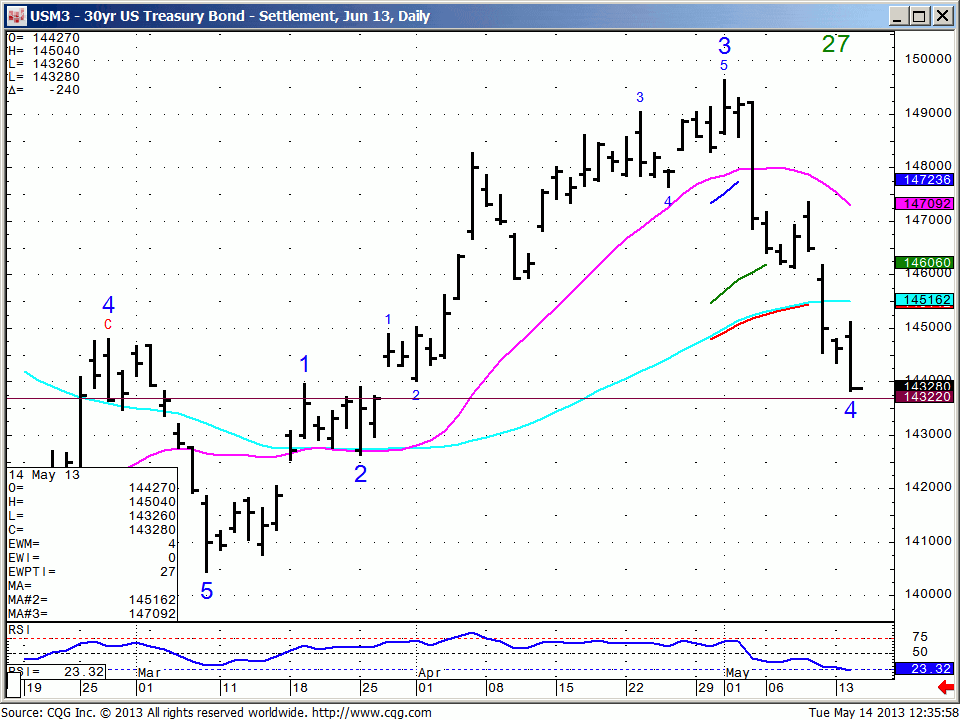Select the magenta 147092 moving average tag
The image size is (960, 720).
(924, 203)
